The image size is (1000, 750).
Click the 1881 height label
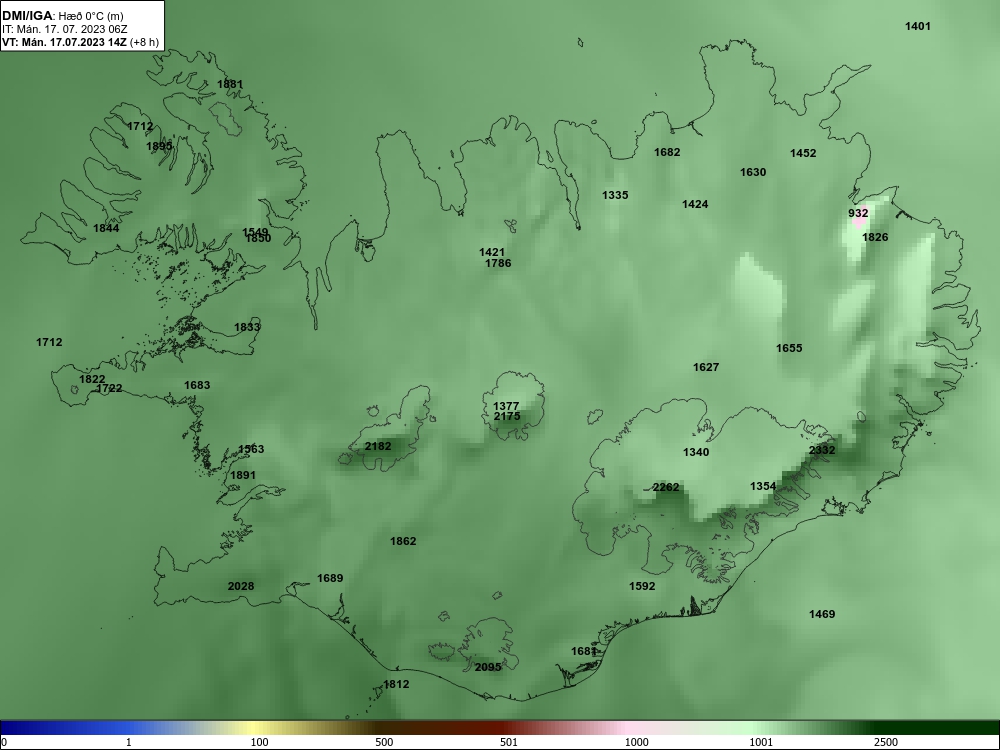tap(230, 84)
